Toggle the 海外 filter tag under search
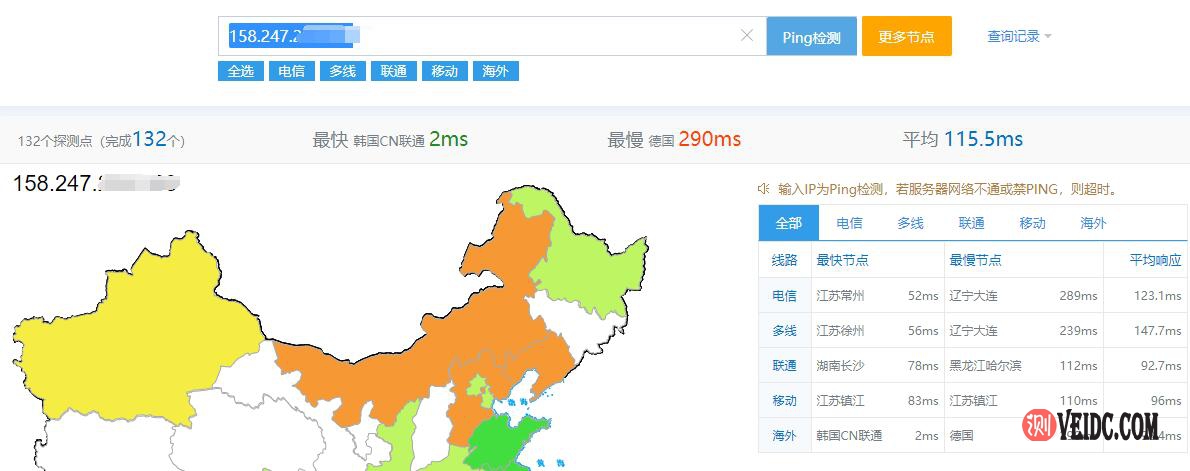 click(x=496, y=71)
